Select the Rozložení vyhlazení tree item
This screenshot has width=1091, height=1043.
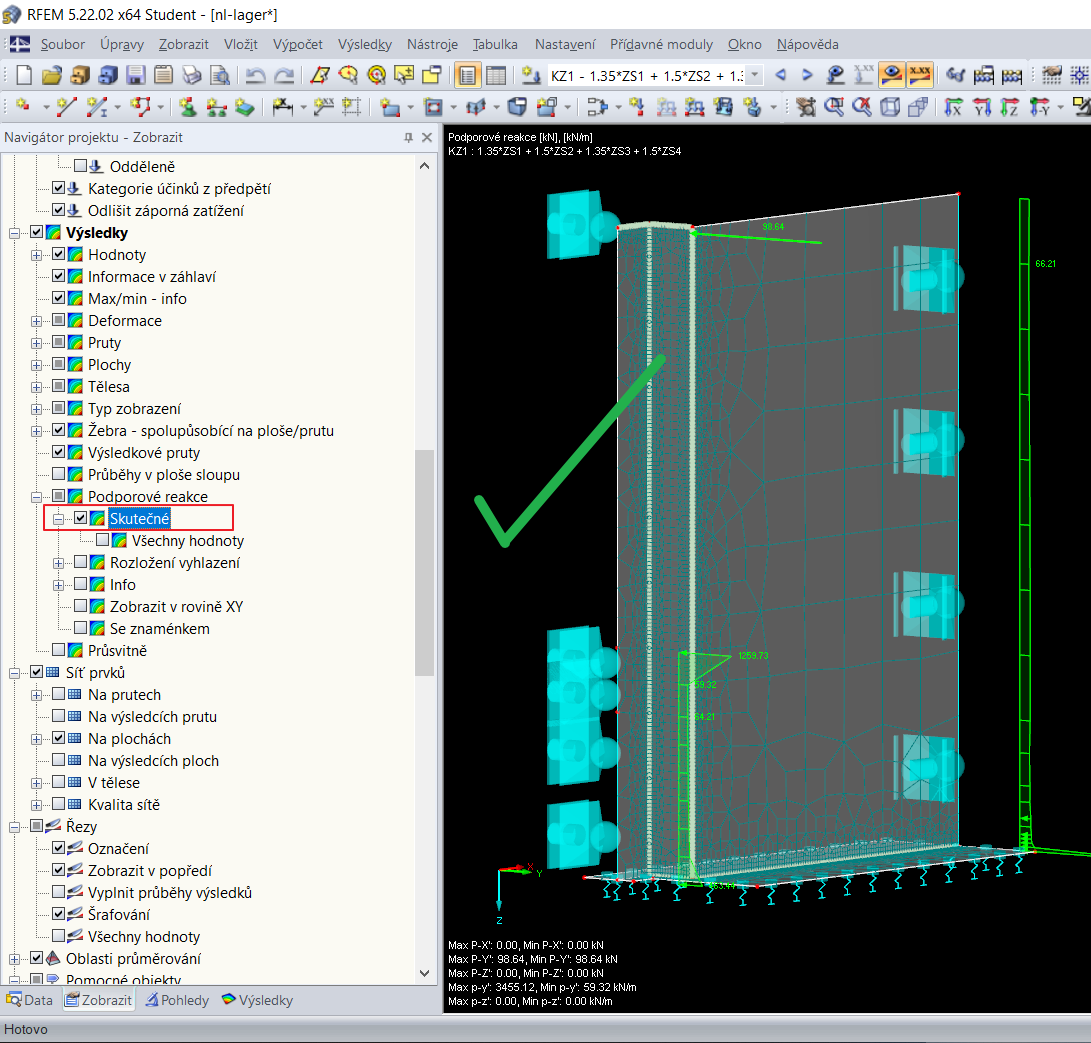pyautogui.click(x=174, y=563)
